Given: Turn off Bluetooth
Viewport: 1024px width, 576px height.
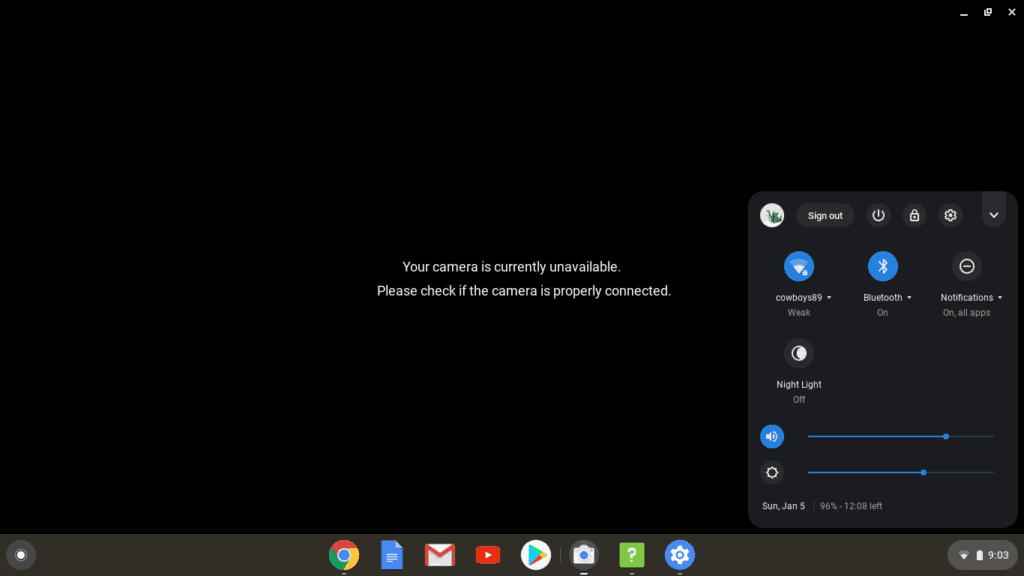Looking at the screenshot, I should [x=883, y=266].
